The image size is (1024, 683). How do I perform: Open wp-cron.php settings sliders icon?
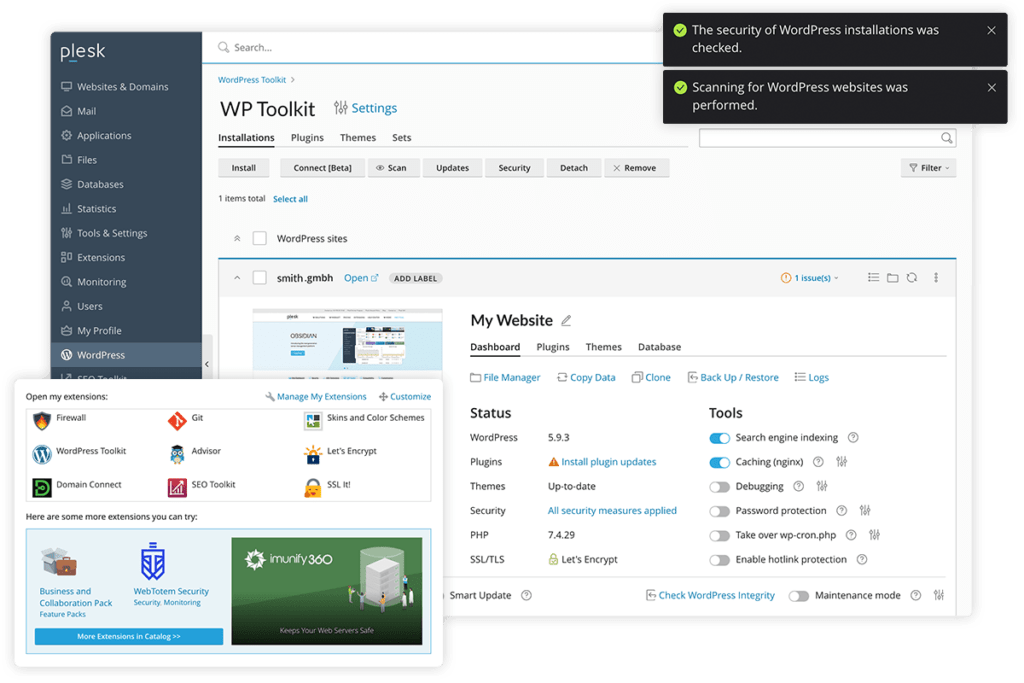coord(874,535)
